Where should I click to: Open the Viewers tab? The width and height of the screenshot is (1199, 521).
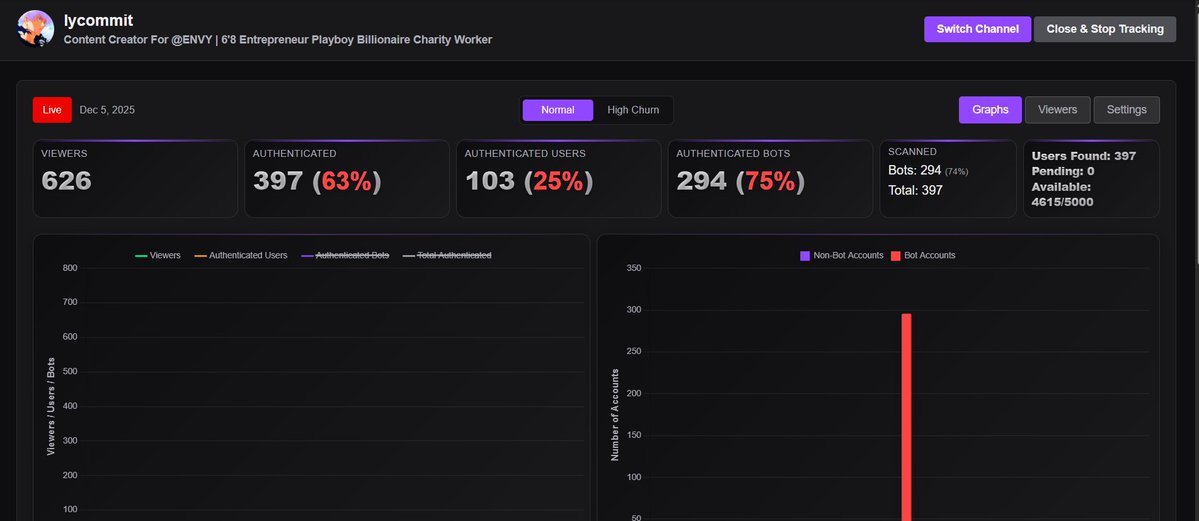pyautogui.click(x=1058, y=110)
